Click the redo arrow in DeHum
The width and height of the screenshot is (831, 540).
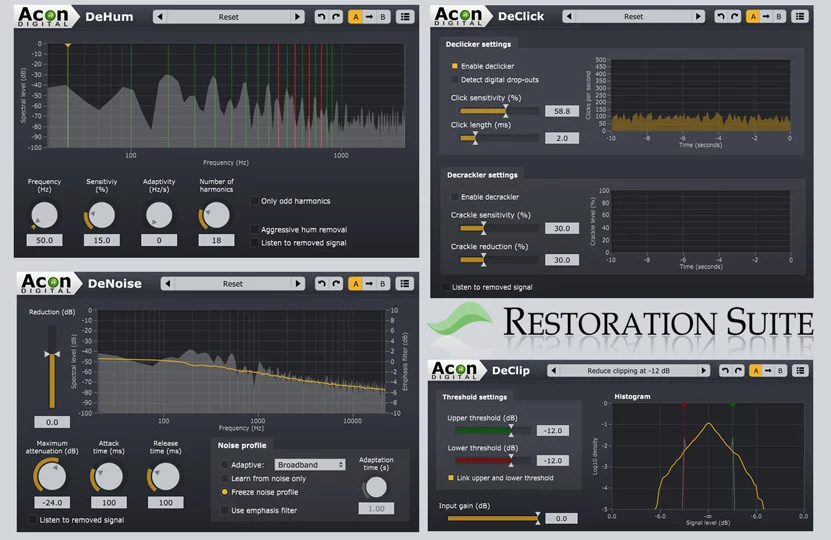coord(336,17)
